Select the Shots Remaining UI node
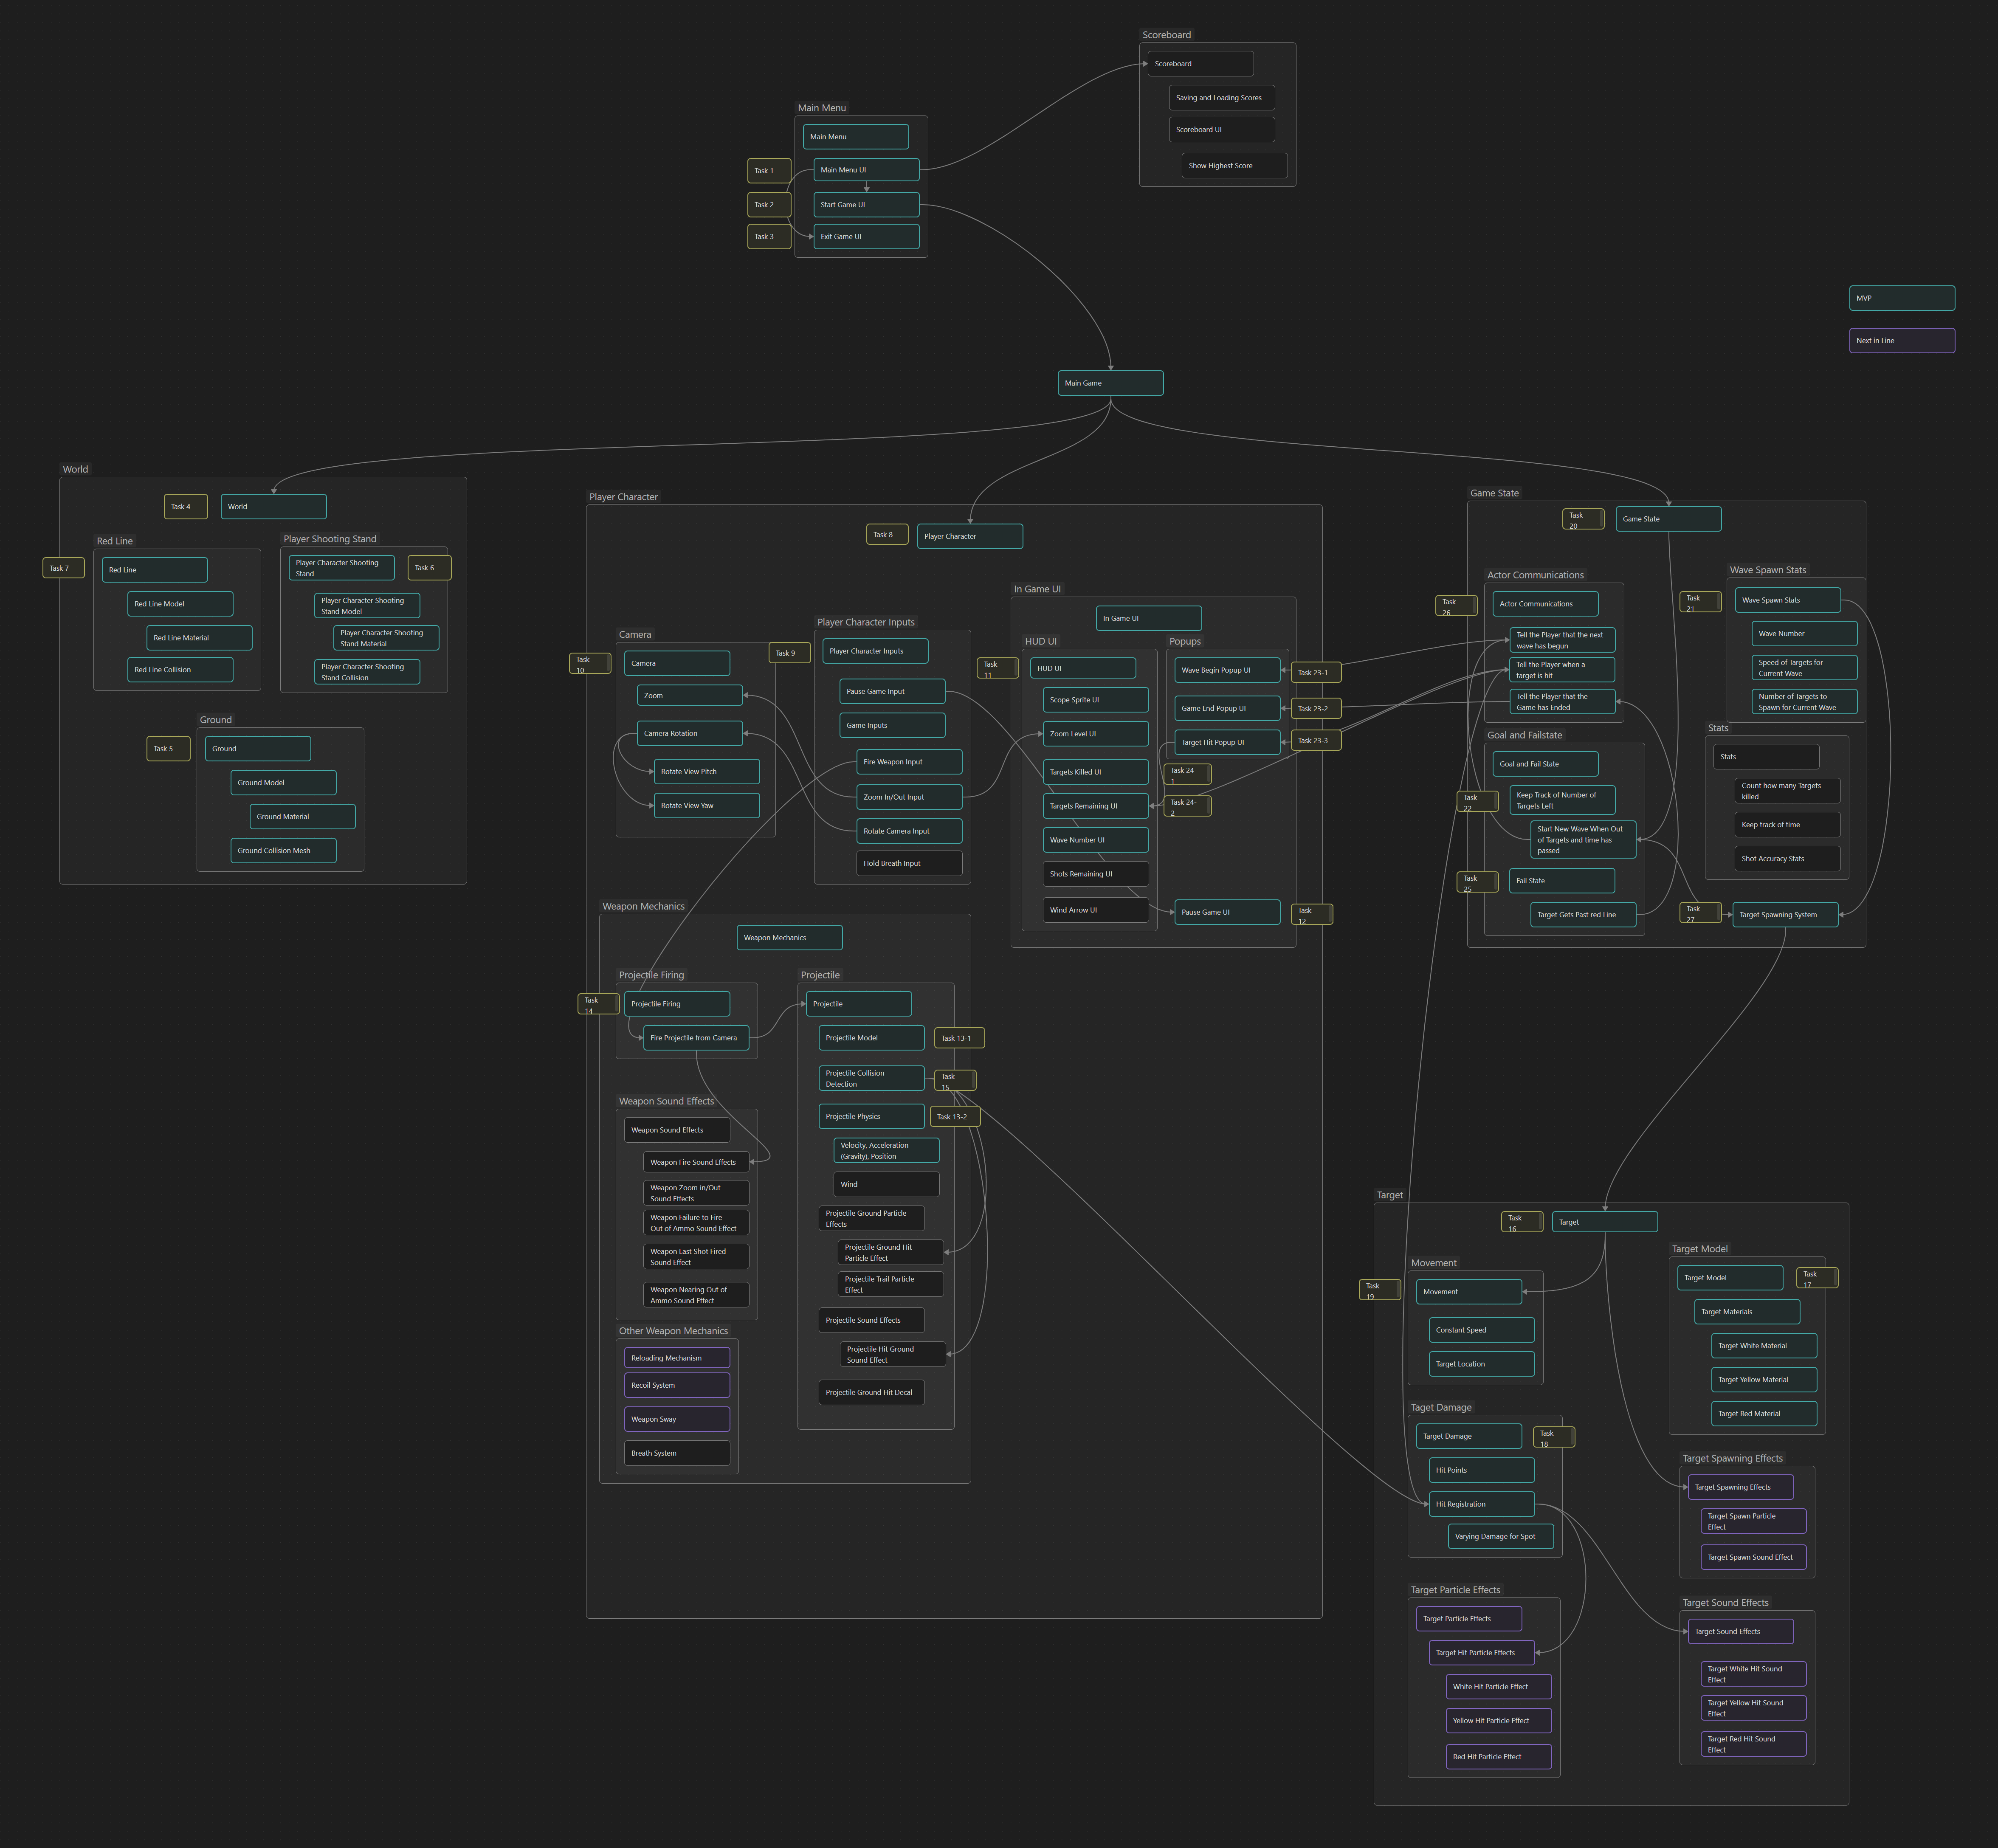 (1096, 874)
